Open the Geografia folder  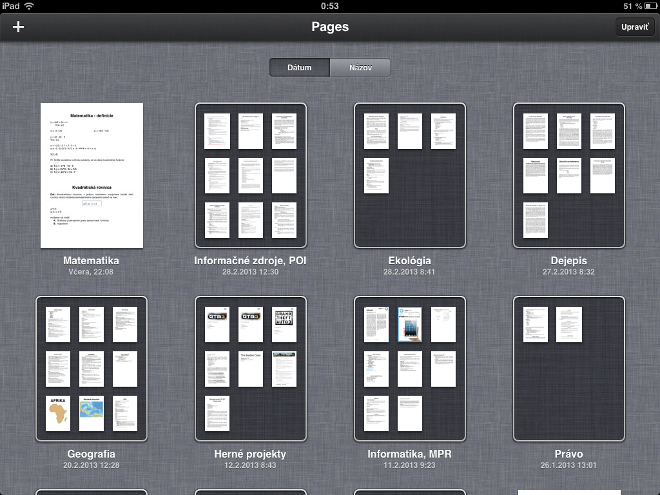pyautogui.click(x=91, y=369)
